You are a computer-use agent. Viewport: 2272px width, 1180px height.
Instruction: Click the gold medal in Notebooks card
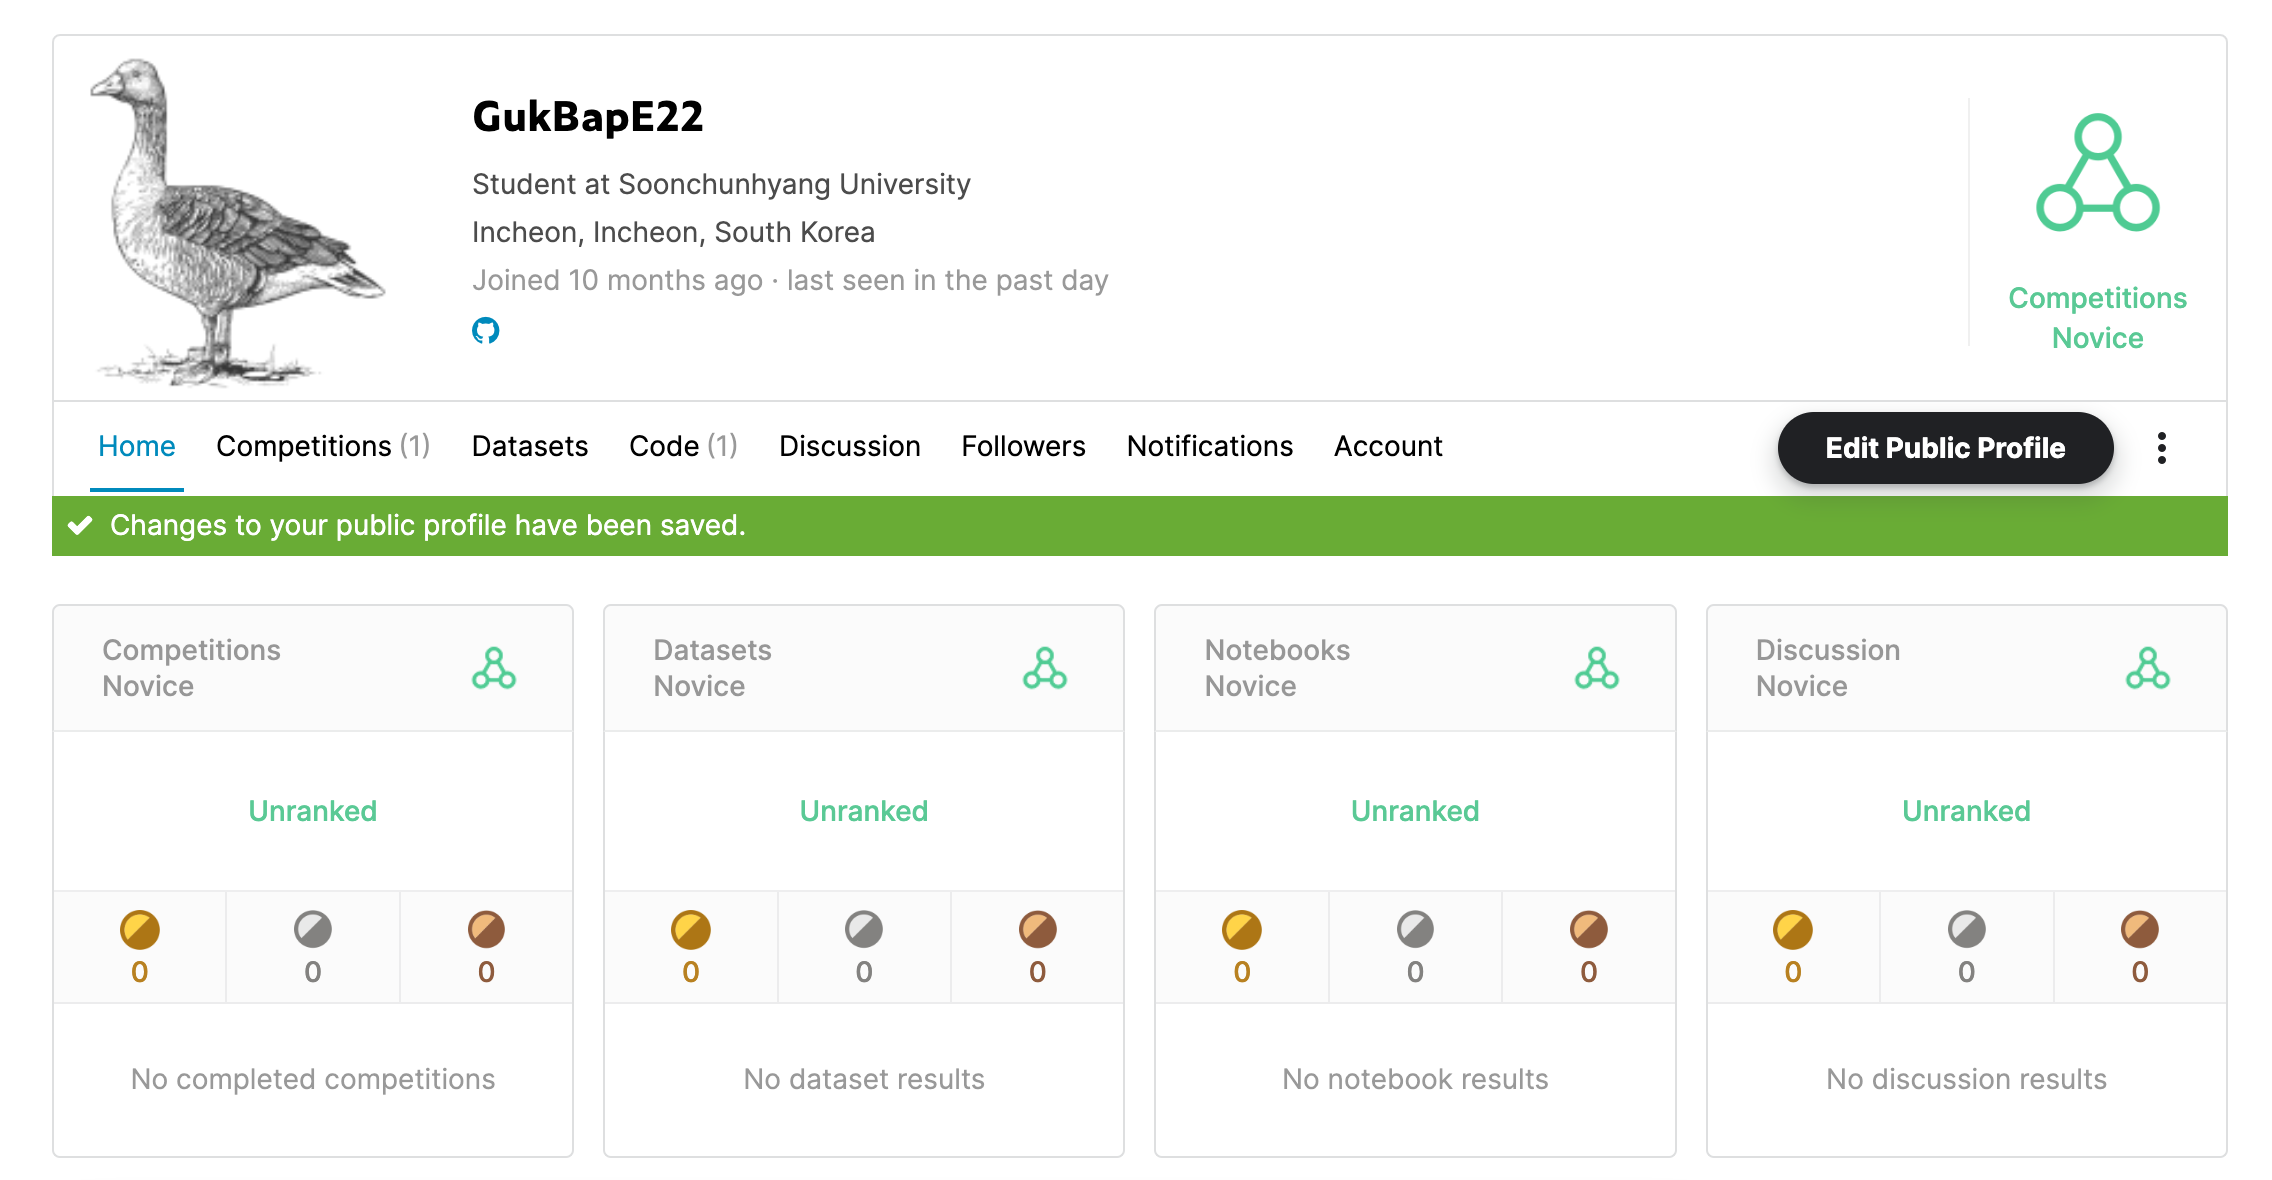[1242, 929]
